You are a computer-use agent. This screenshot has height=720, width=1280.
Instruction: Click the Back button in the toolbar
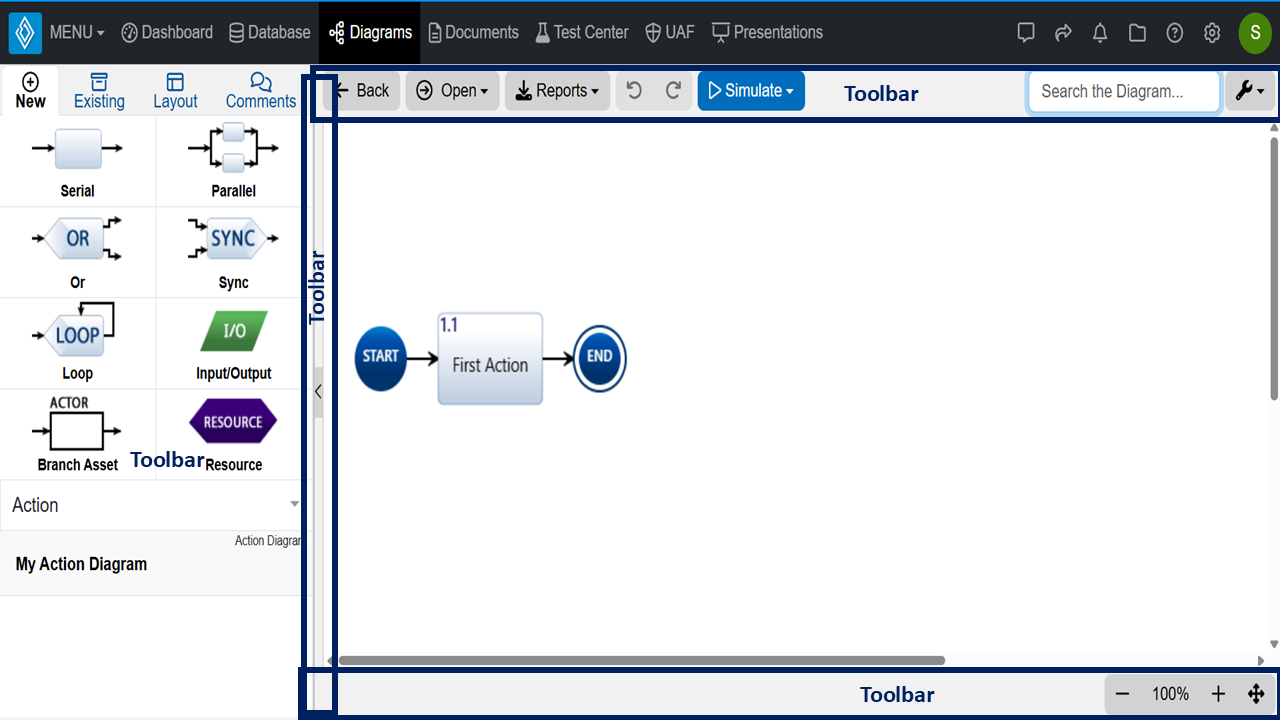pyautogui.click(x=362, y=90)
